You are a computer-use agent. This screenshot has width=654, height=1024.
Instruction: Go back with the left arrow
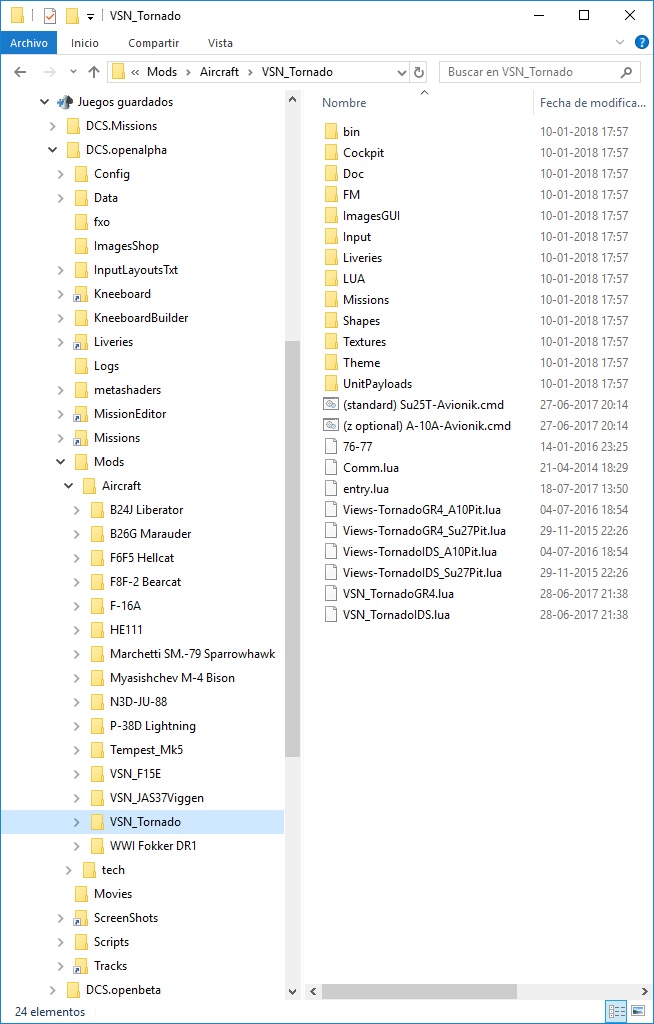[20, 72]
